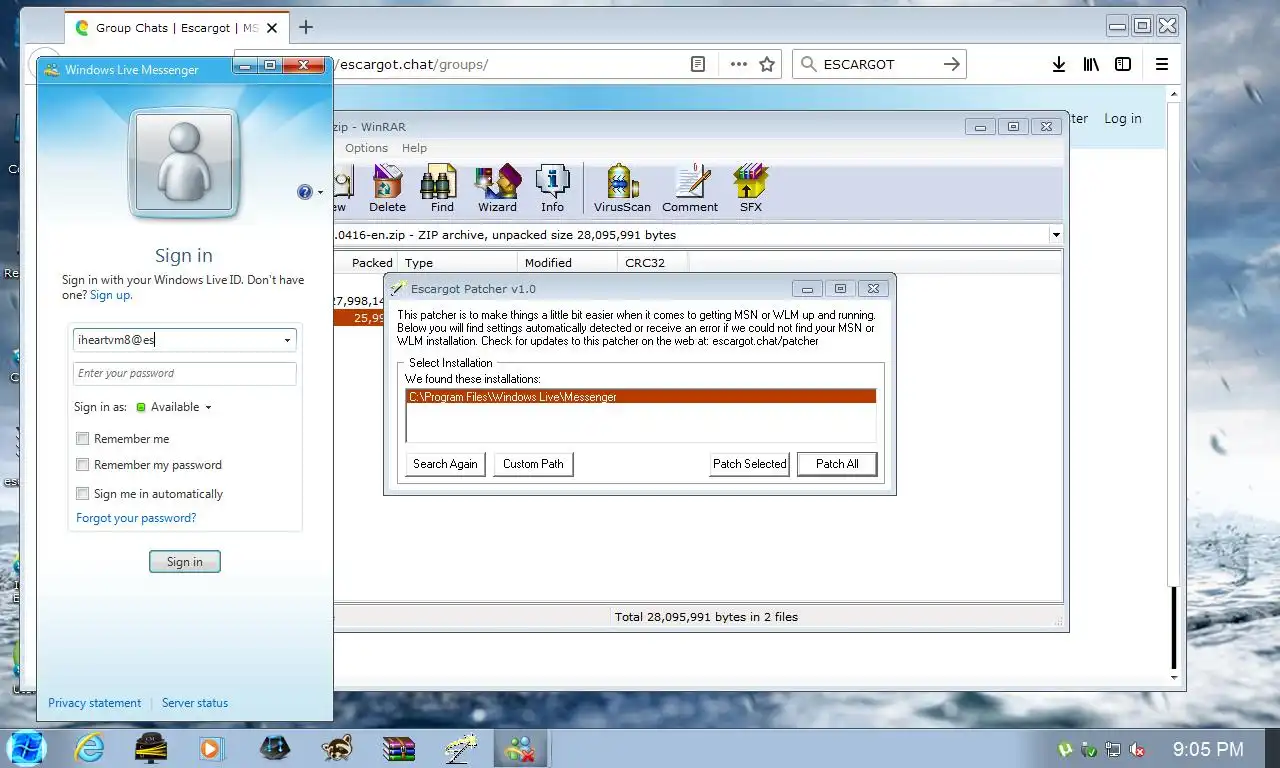Image resolution: width=1280 pixels, height=768 pixels.
Task: Open the Sign in as Available dropdown
Action: coord(174,407)
